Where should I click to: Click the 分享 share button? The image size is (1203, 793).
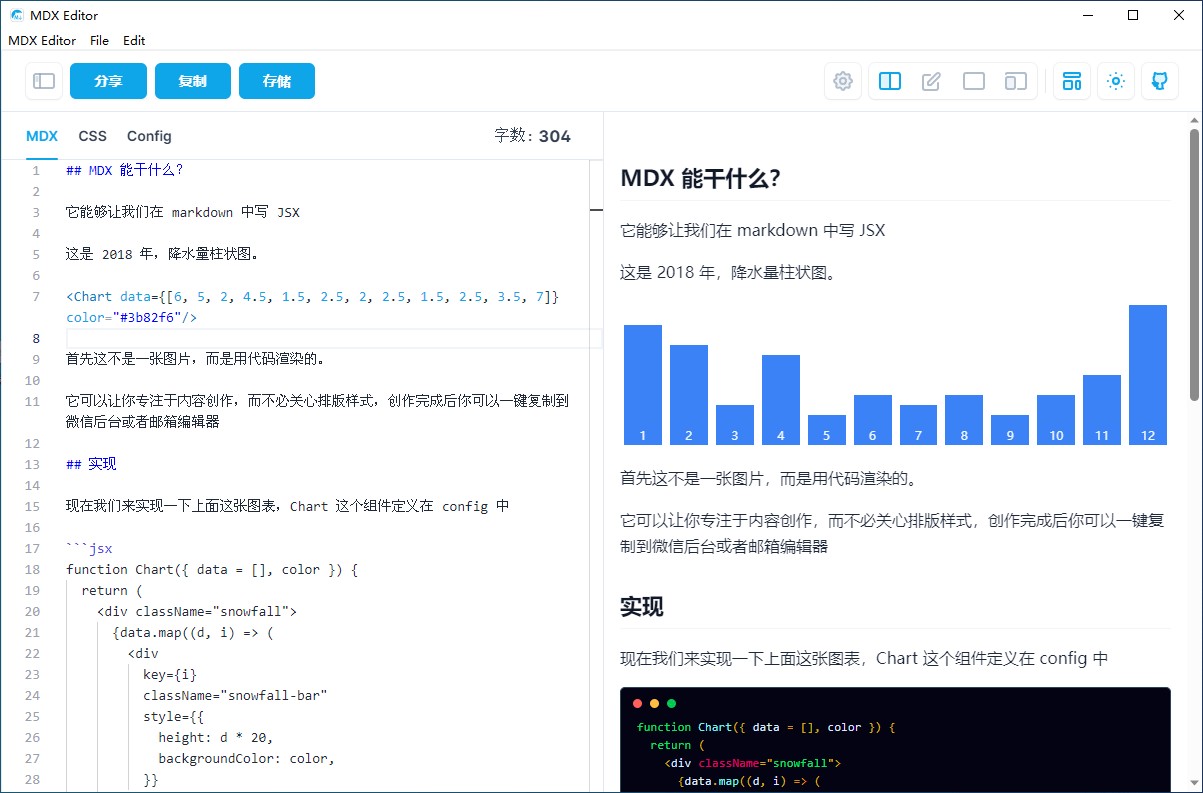click(108, 81)
